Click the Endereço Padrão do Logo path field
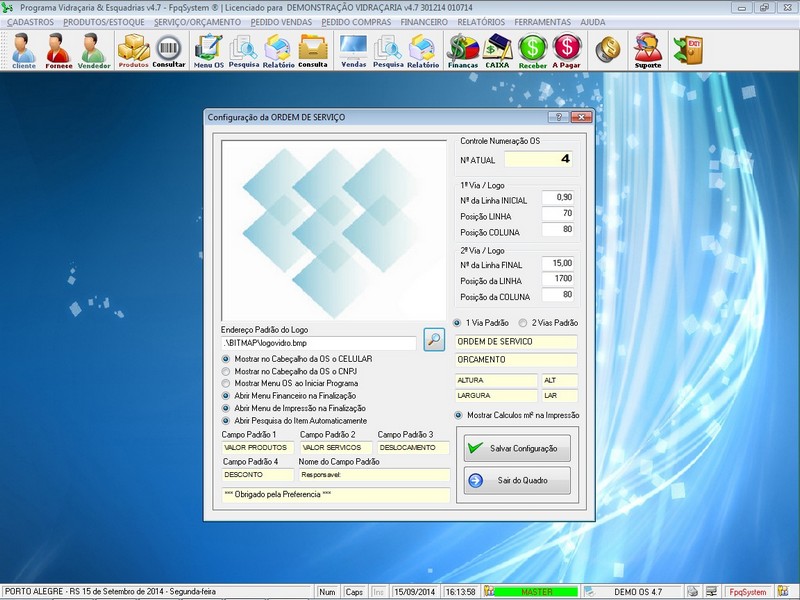The image size is (800, 600). tap(318, 343)
